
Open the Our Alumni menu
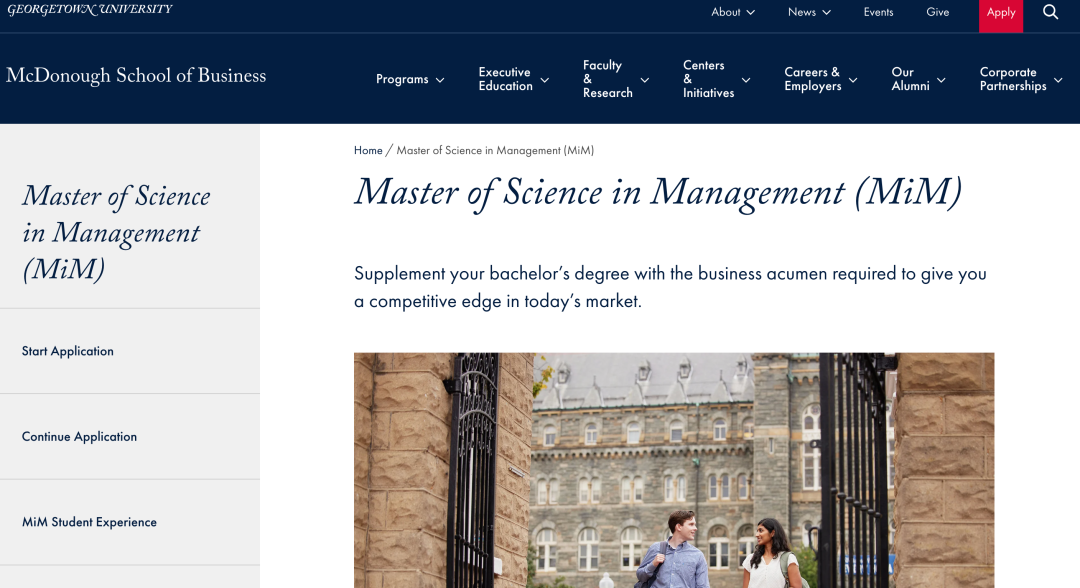pyautogui.click(x=911, y=79)
